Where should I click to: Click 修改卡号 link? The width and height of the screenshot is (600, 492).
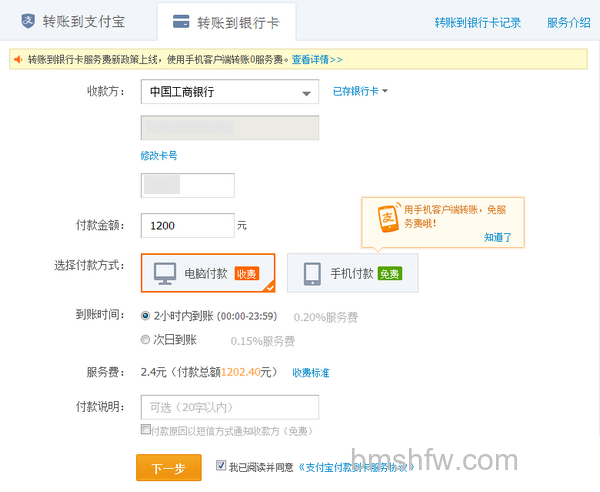pyautogui.click(x=158, y=156)
